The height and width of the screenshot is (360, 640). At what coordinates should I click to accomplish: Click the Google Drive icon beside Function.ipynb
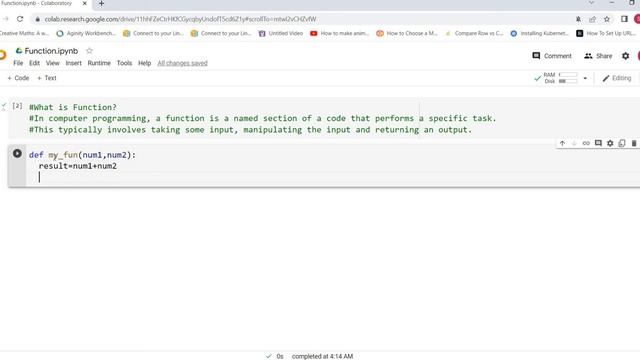click(19, 51)
